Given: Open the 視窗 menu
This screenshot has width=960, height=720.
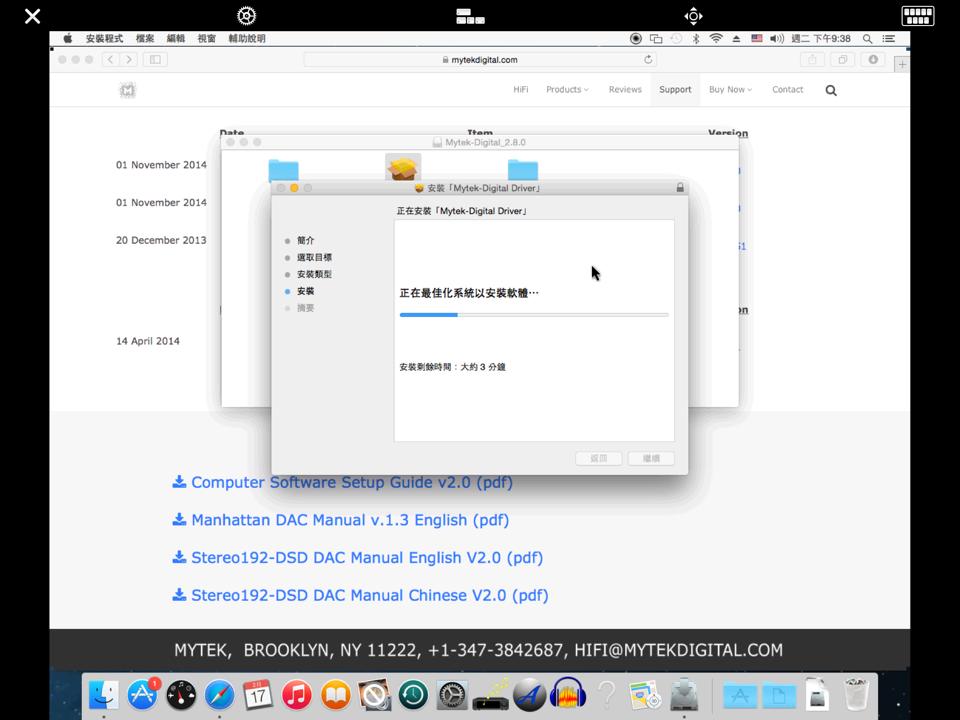Looking at the screenshot, I should point(207,38).
